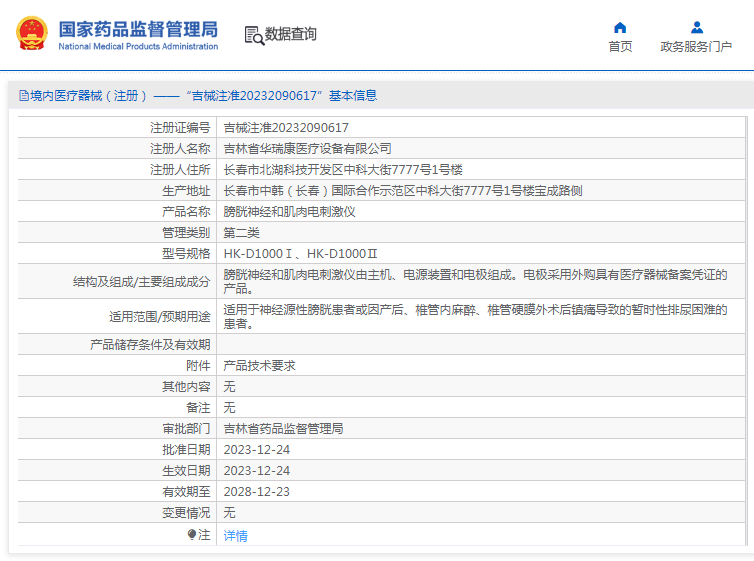Click the national emblem logo
754x561 pixels.
pyautogui.click(x=32, y=34)
